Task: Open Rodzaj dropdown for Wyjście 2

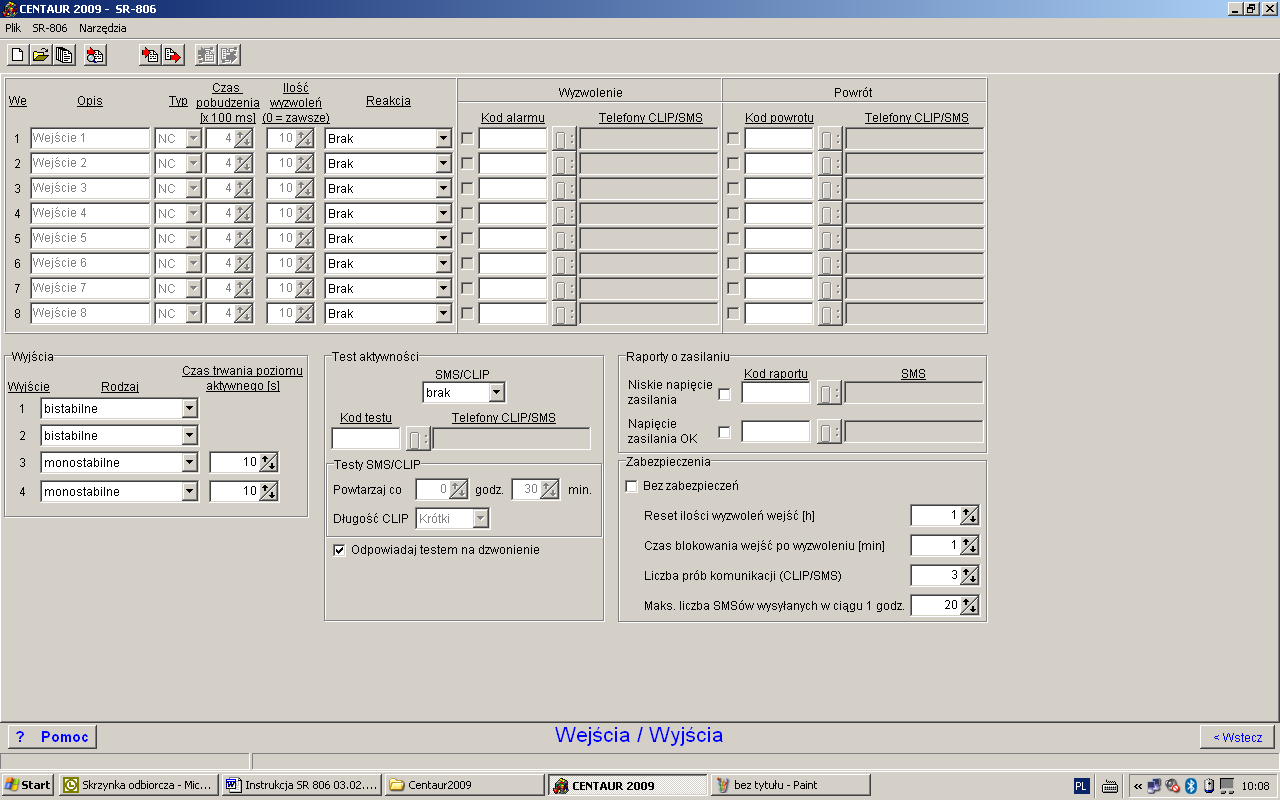Action: pyautogui.click(x=189, y=436)
